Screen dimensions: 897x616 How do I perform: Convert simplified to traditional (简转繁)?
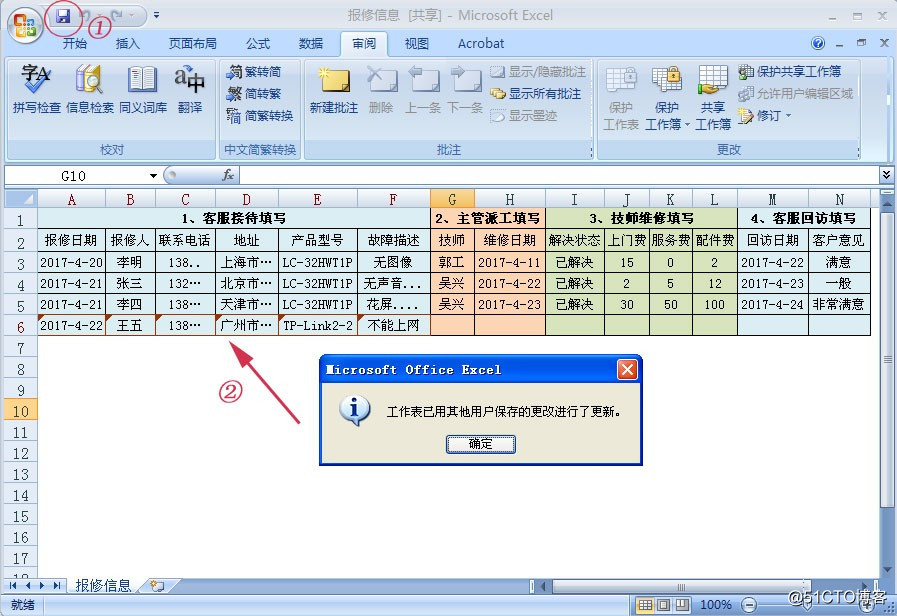255,93
